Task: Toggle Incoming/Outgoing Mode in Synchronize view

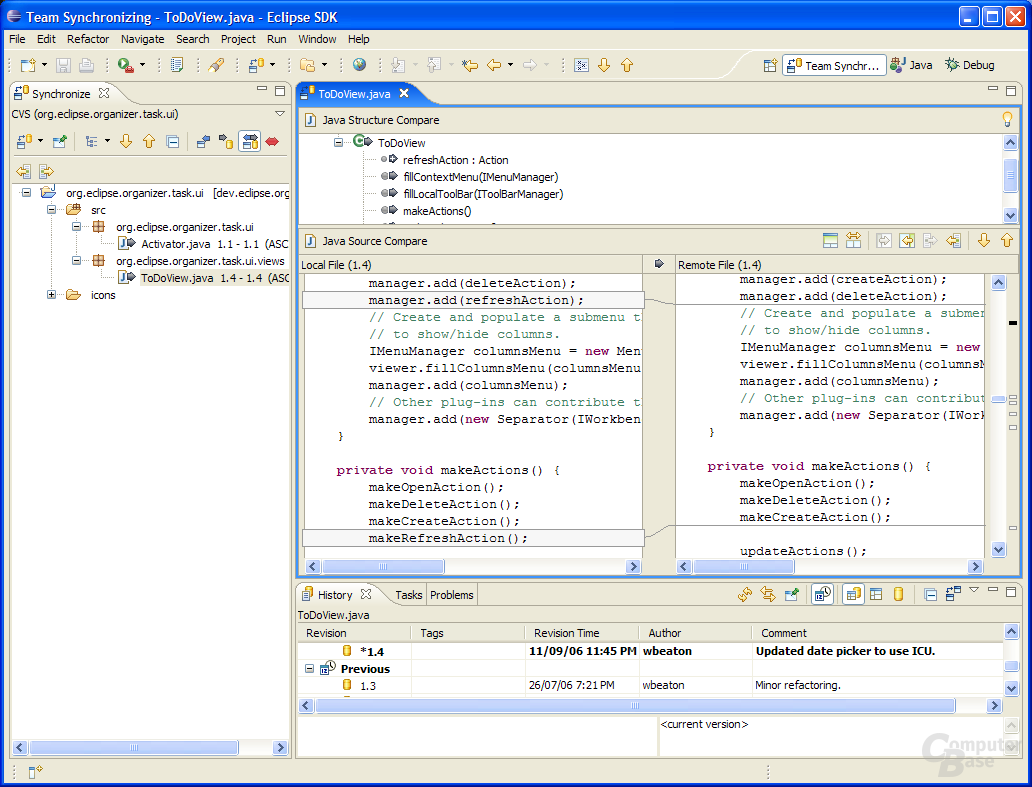Action: [250, 141]
